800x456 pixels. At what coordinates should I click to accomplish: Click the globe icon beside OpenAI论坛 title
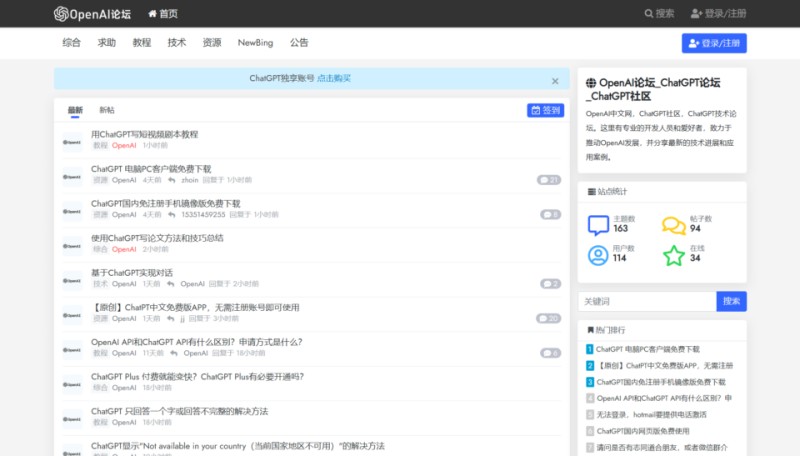pyautogui.click(x=591, y=83)
